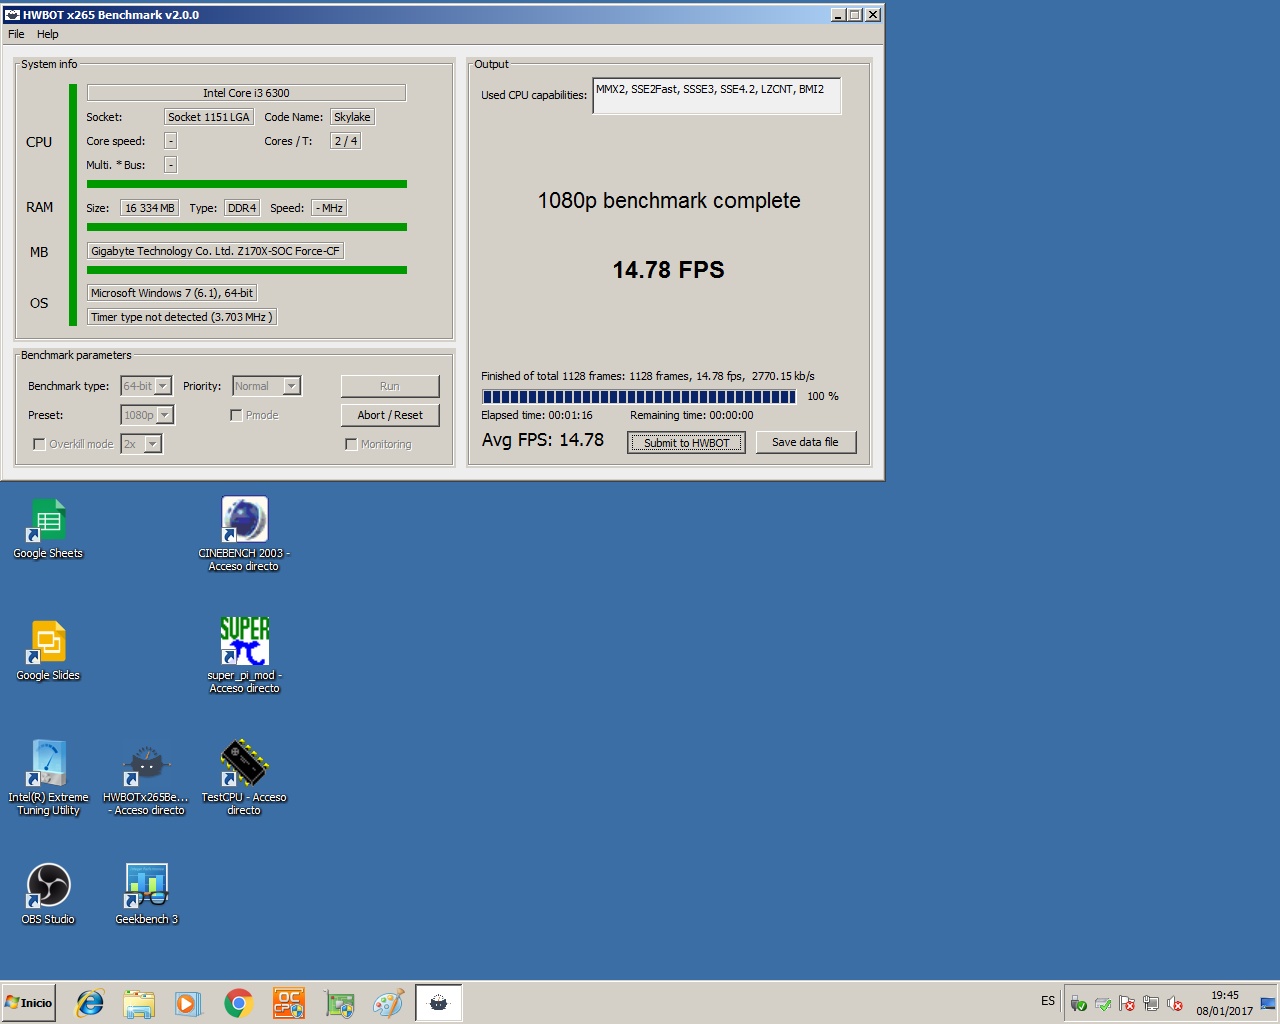The image size is (1280, 1024).
Task: Select OBS Studio desktop icon
Action: pyautogui.click(x=47, y=894)
